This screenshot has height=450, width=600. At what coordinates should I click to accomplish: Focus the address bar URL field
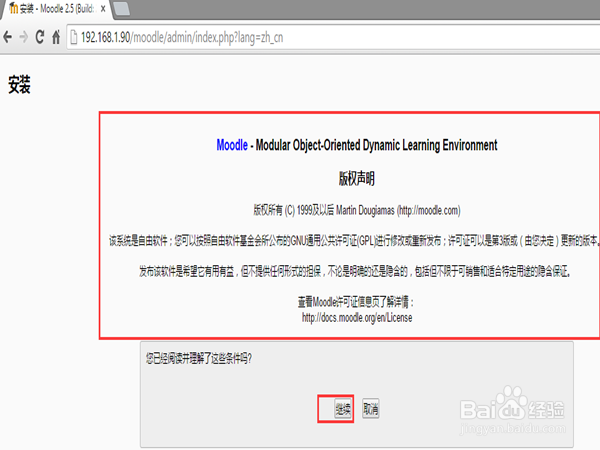[x=333, y=38]
